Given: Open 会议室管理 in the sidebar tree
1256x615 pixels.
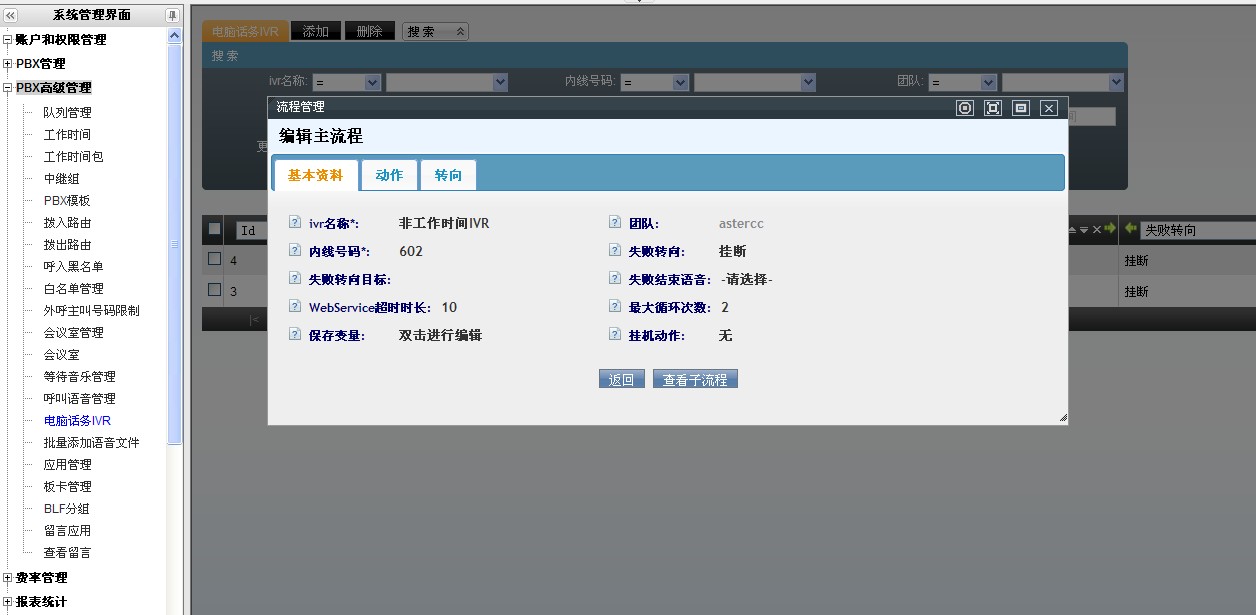Looking at the screenshot, I should pyautogui.click(x=73, y=333).
